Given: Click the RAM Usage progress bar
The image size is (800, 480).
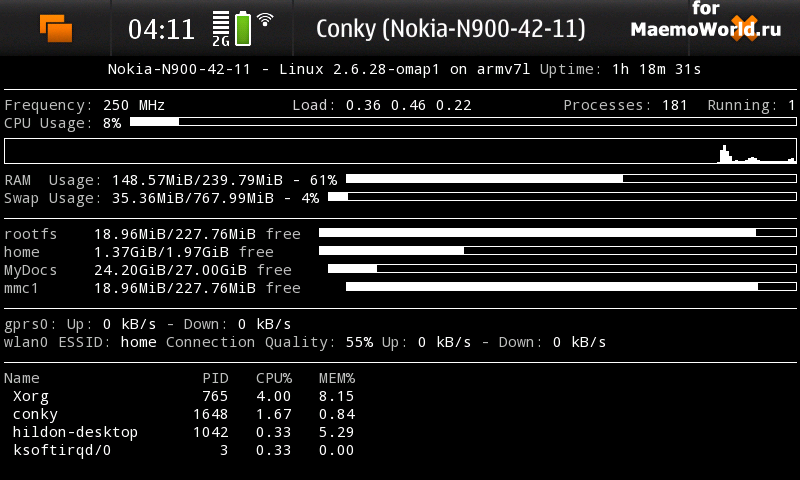Looking at the screenshot, I should point(571,179).
